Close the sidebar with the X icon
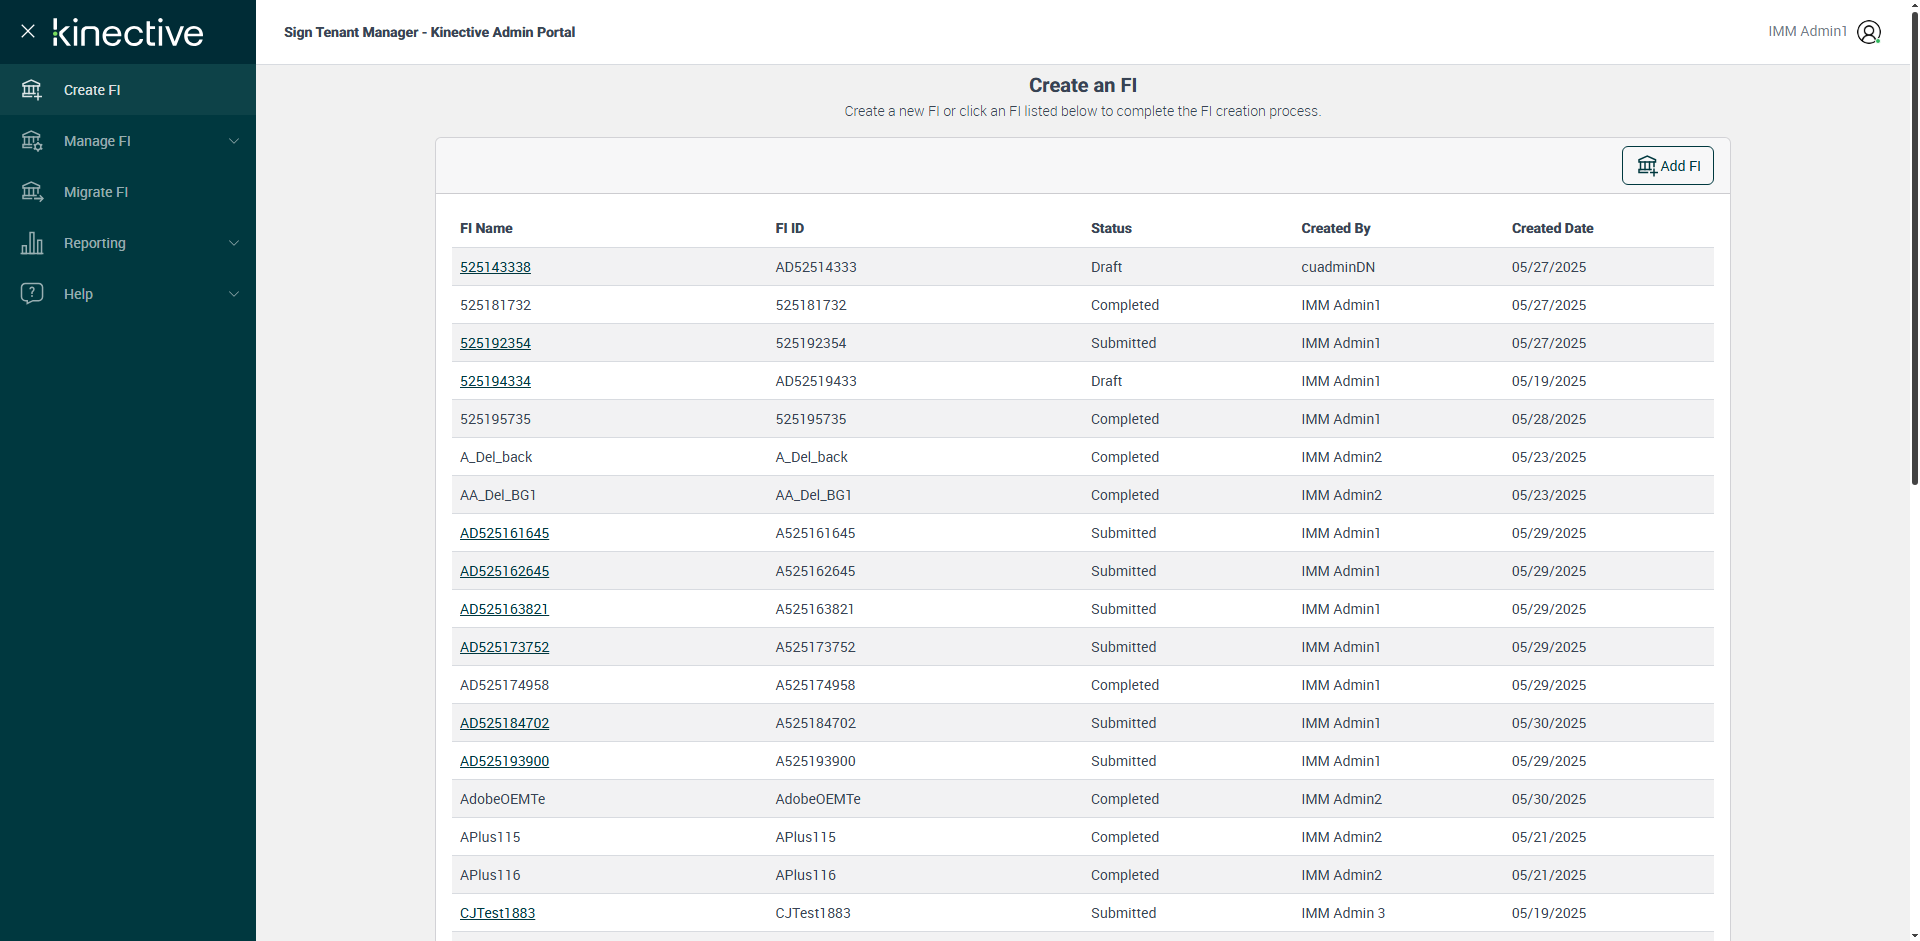This screenshot has height=941, width=1920. coord(28,31)
